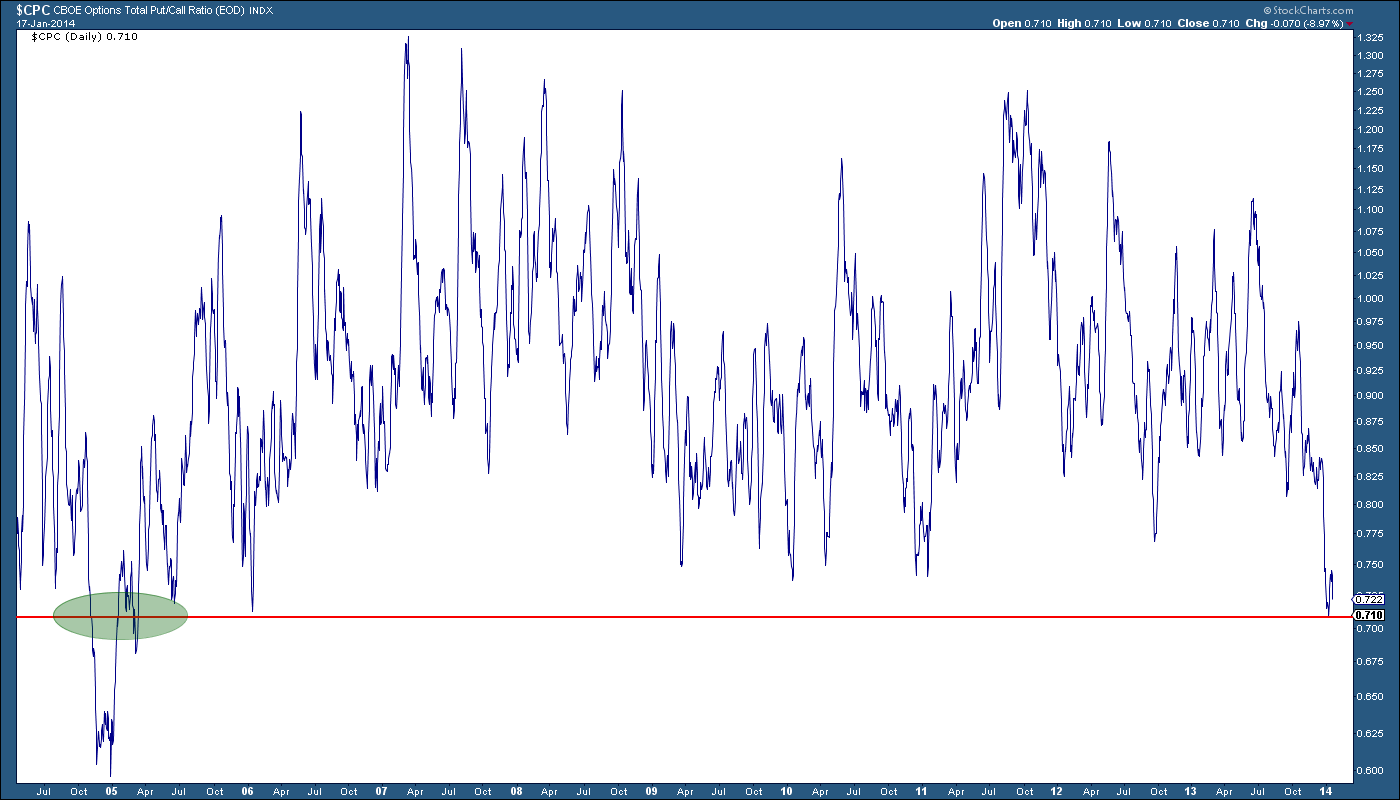Select the 07 year marker on time axis

pyautogui.click(x=381, y=791)
